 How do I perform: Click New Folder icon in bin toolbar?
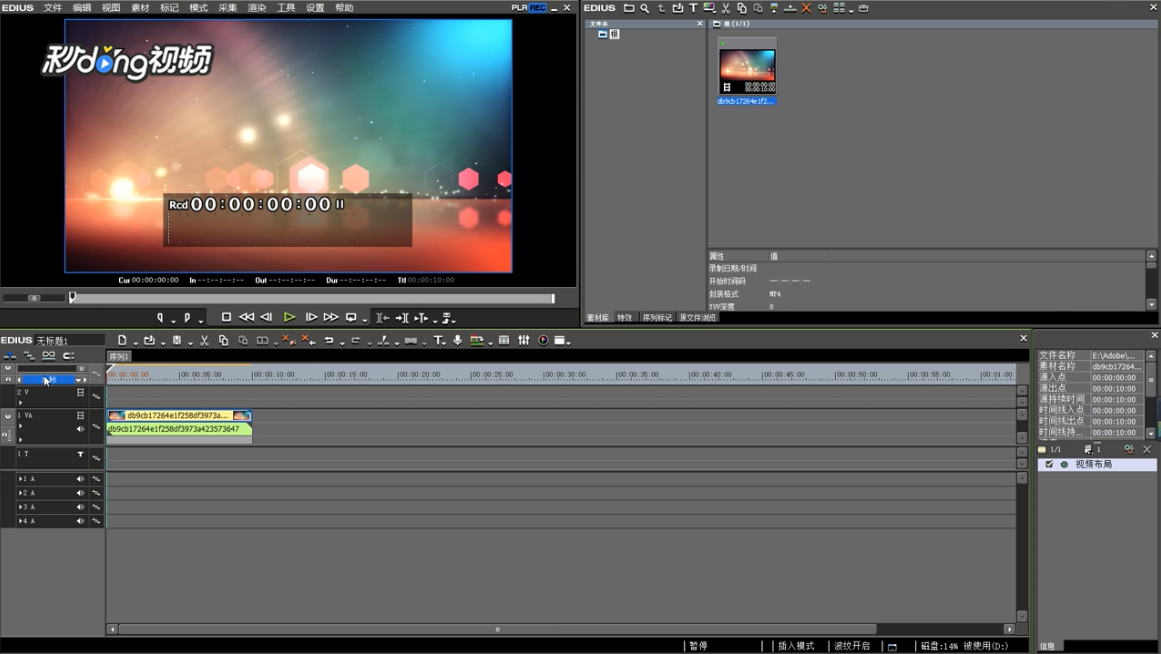[x=629, y=8]
